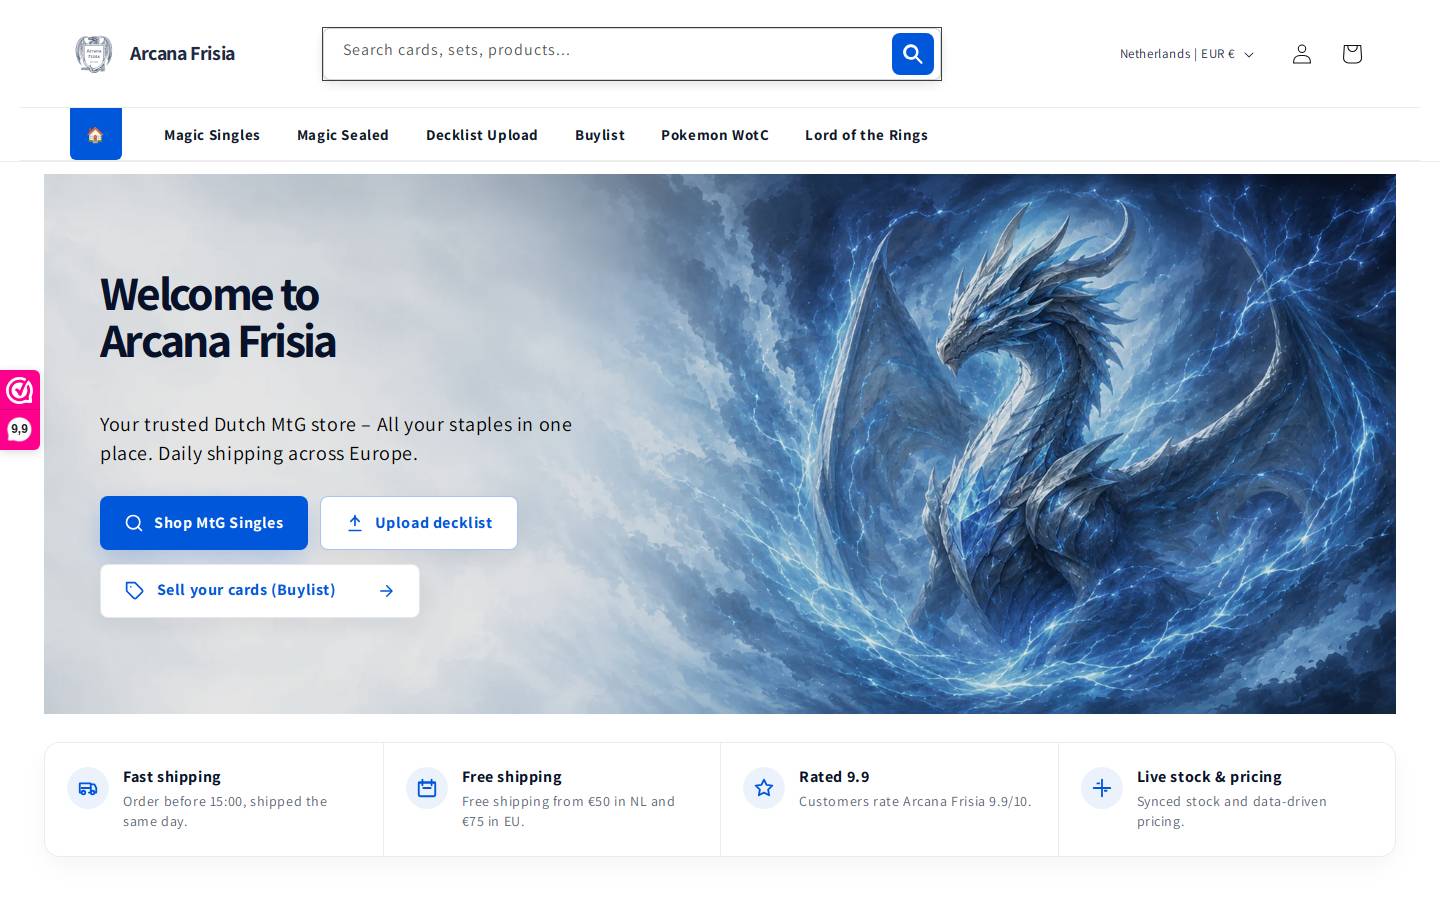Click the Upload decklist button
The height and width of the screenshot is (900, 1440).
pyautogui.click(x=419, y=523)
